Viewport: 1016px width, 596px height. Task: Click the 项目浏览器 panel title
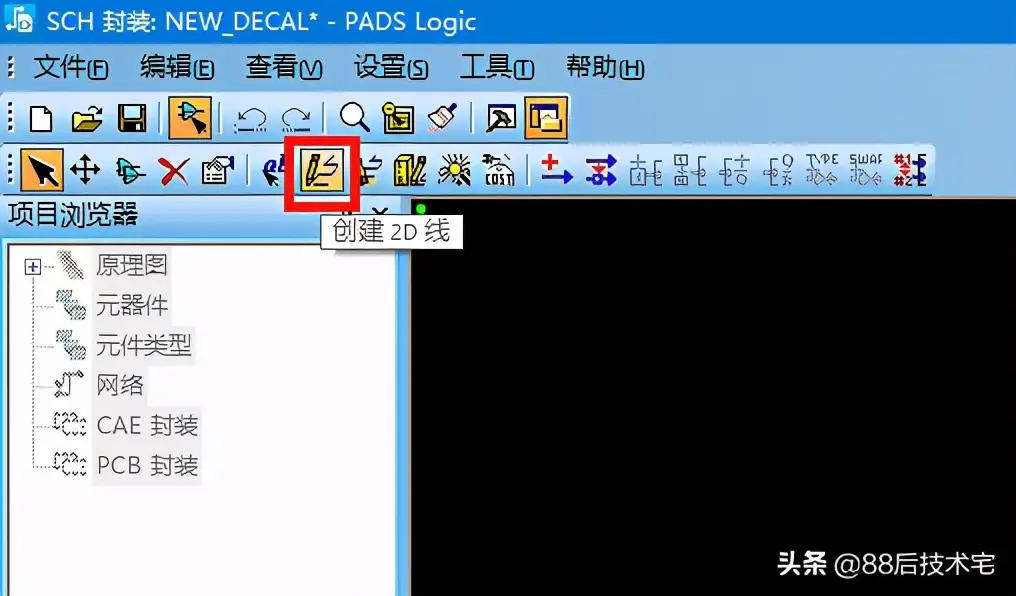click(x=73, y=214)
